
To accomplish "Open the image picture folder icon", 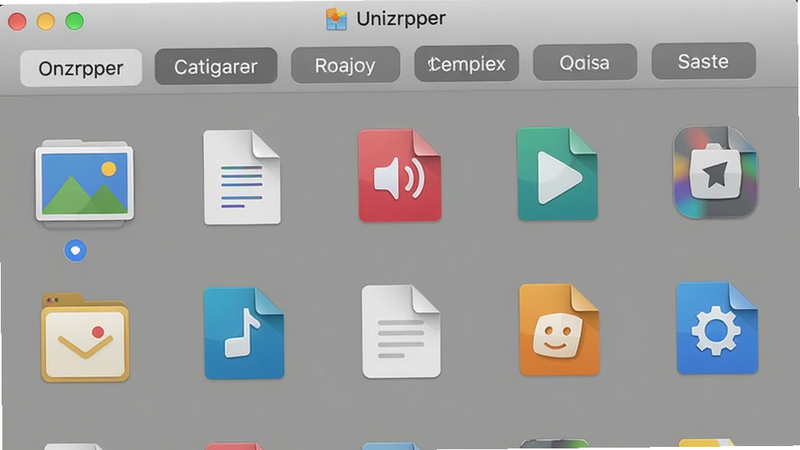I will point(85,184).
